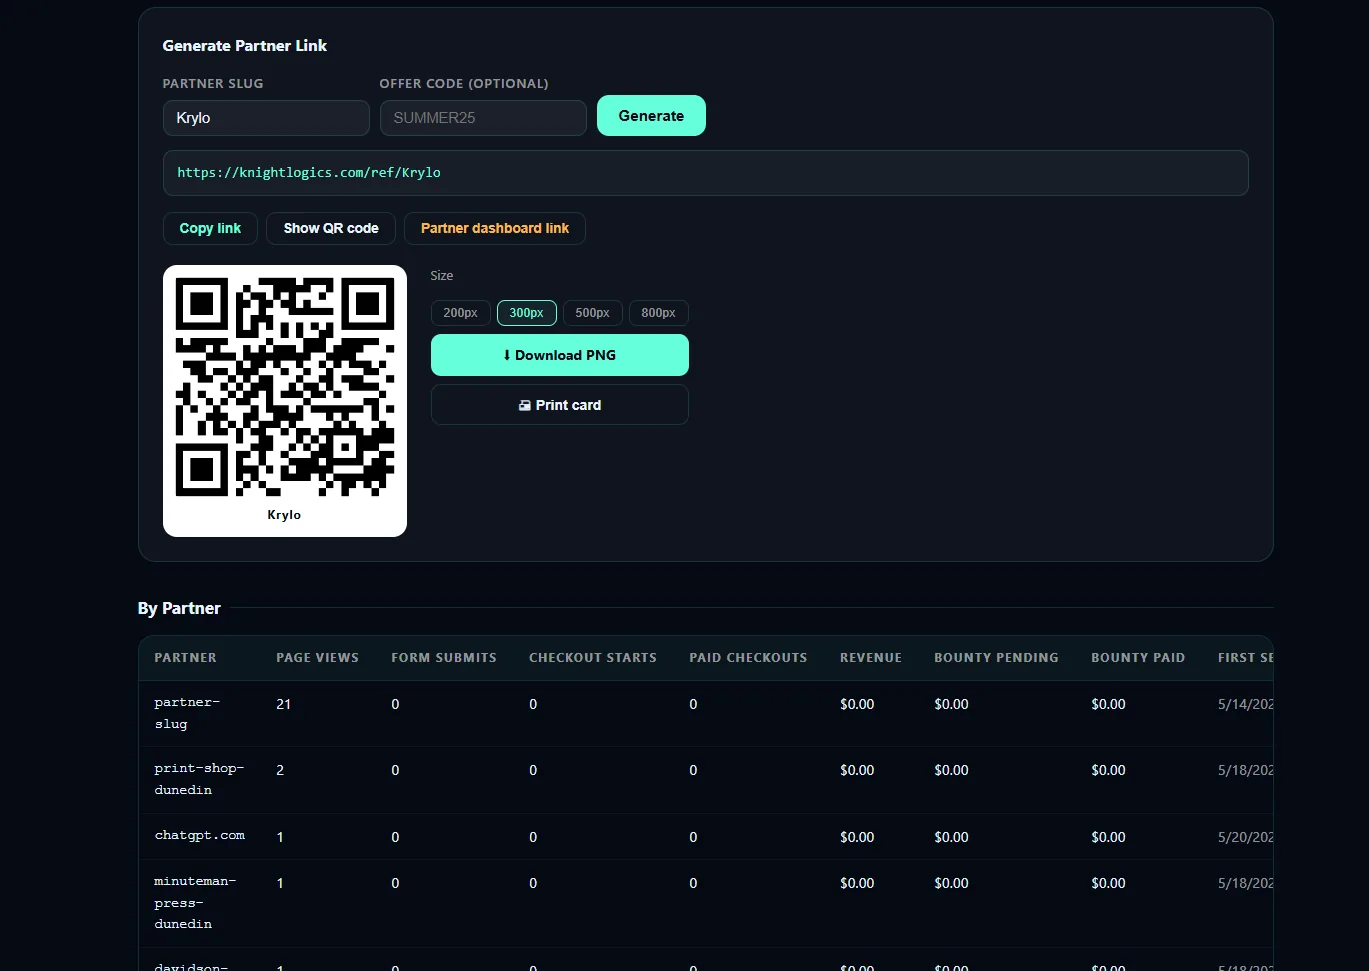Click the BOUNTY PENDING column header
The width and height of the screenshot is (1369, 971).
click(x=996, y=658)
